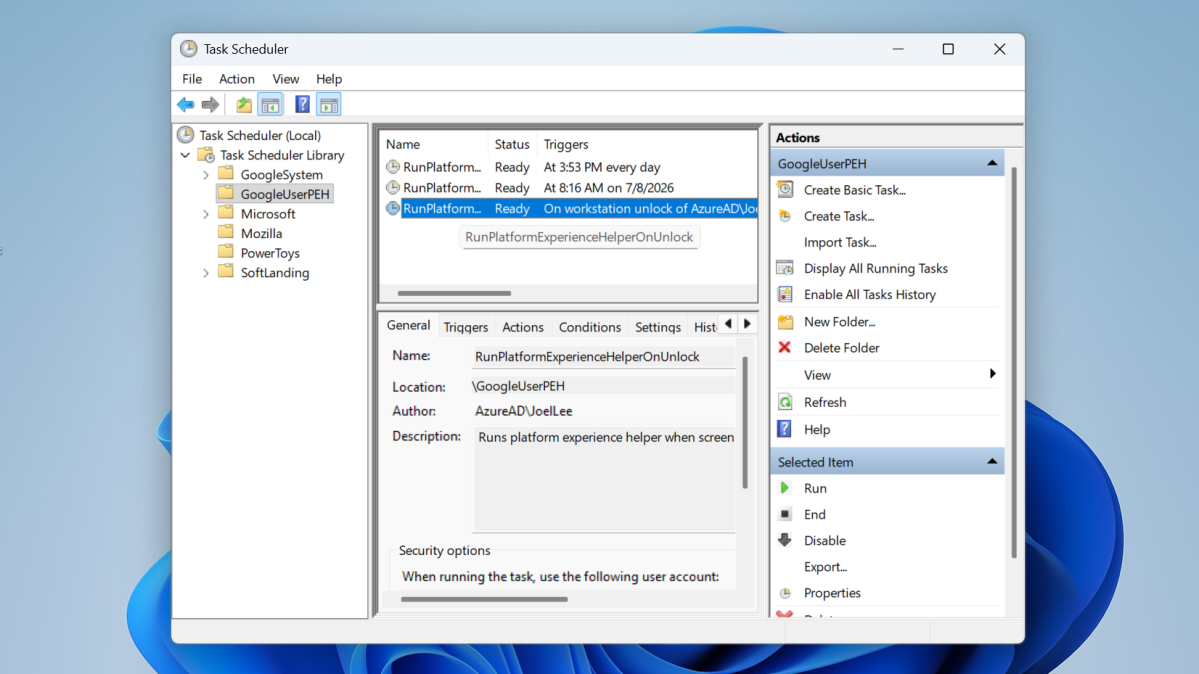Viewport: 1199px width, 674px height.
Task: Click the green Run play icon
Action: (x=785, y=488)
